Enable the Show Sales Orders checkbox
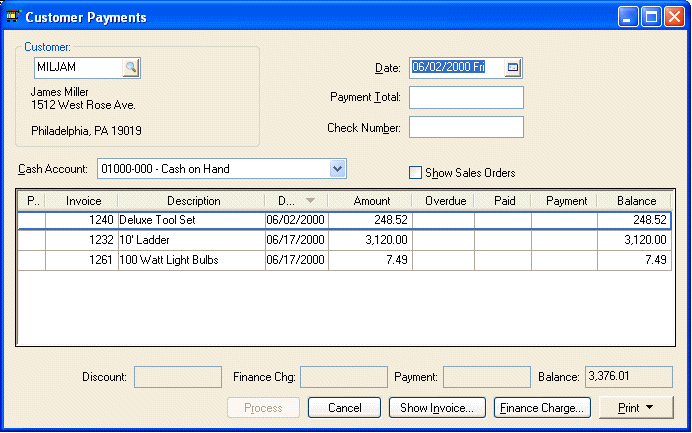Screen dimensions: 692x433 click(415, 173)
